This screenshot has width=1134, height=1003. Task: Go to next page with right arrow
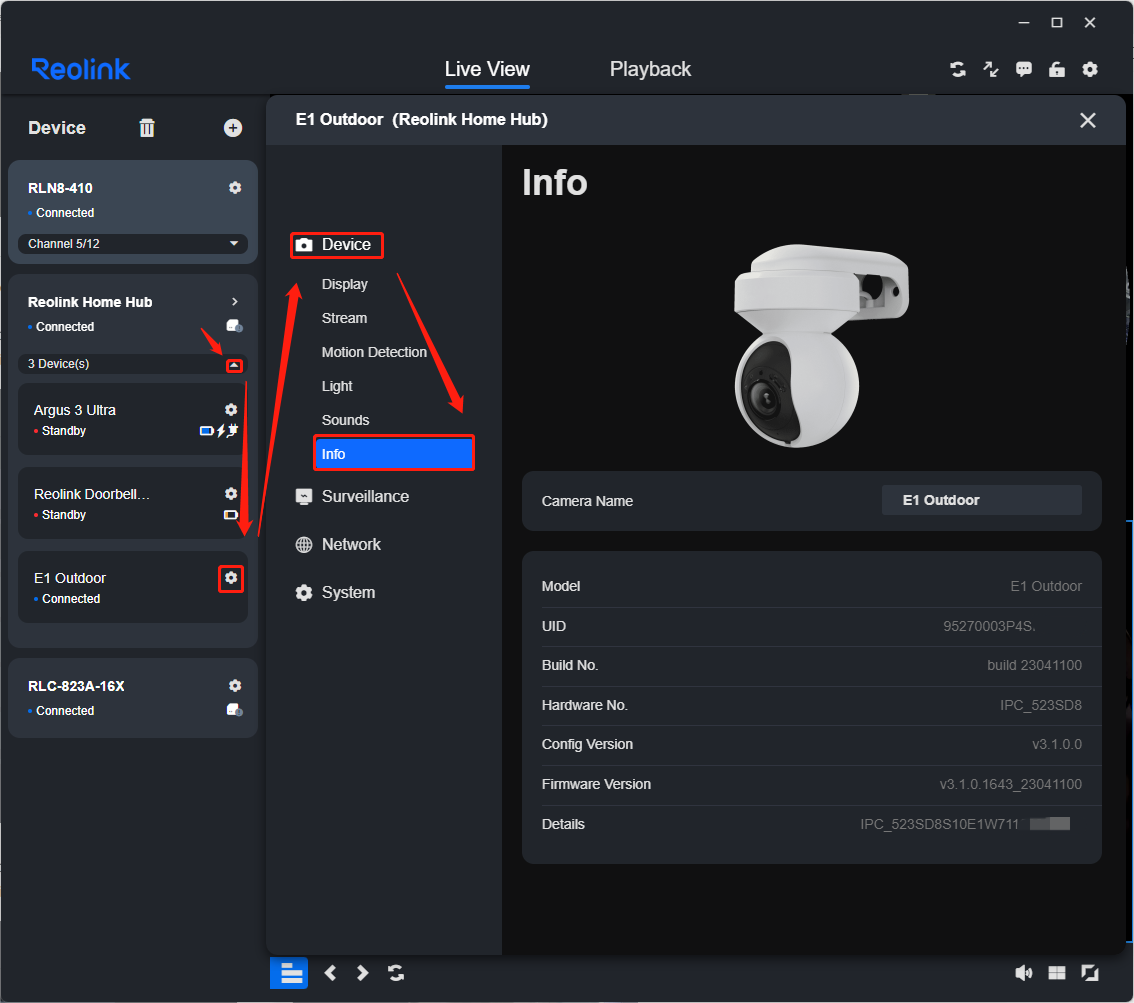point(362,973)
